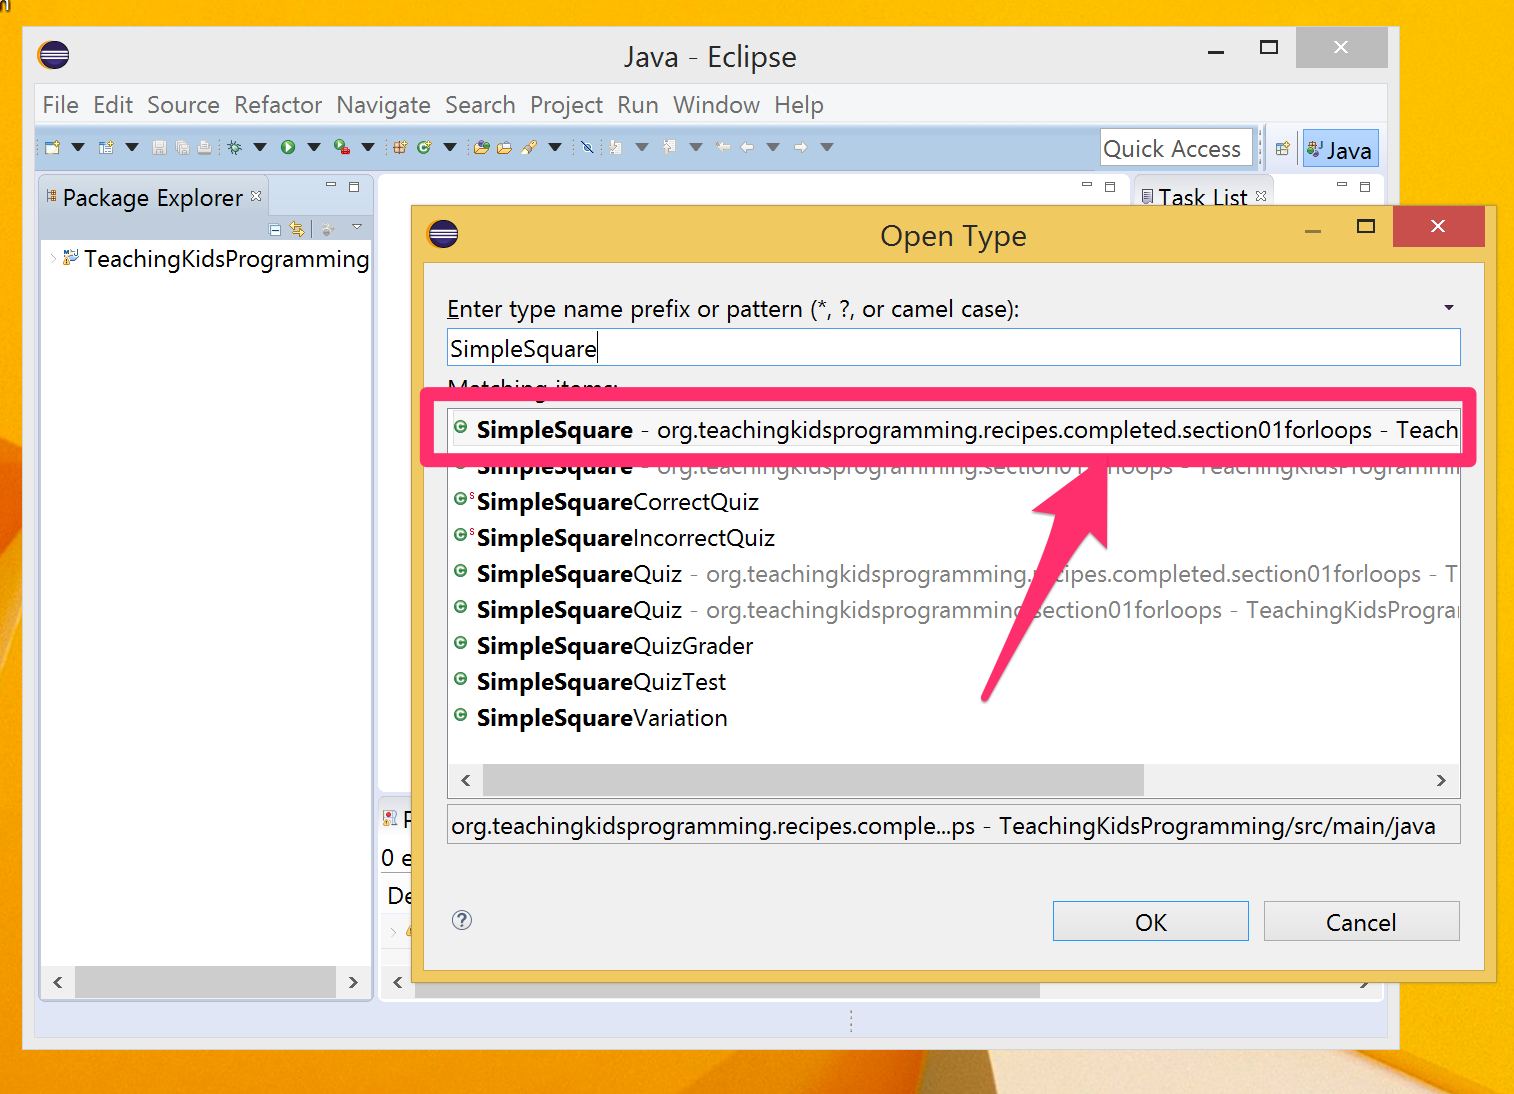1514x1094 pixels.
Task: Open the Navigate menu
Action: coord(383,105)
